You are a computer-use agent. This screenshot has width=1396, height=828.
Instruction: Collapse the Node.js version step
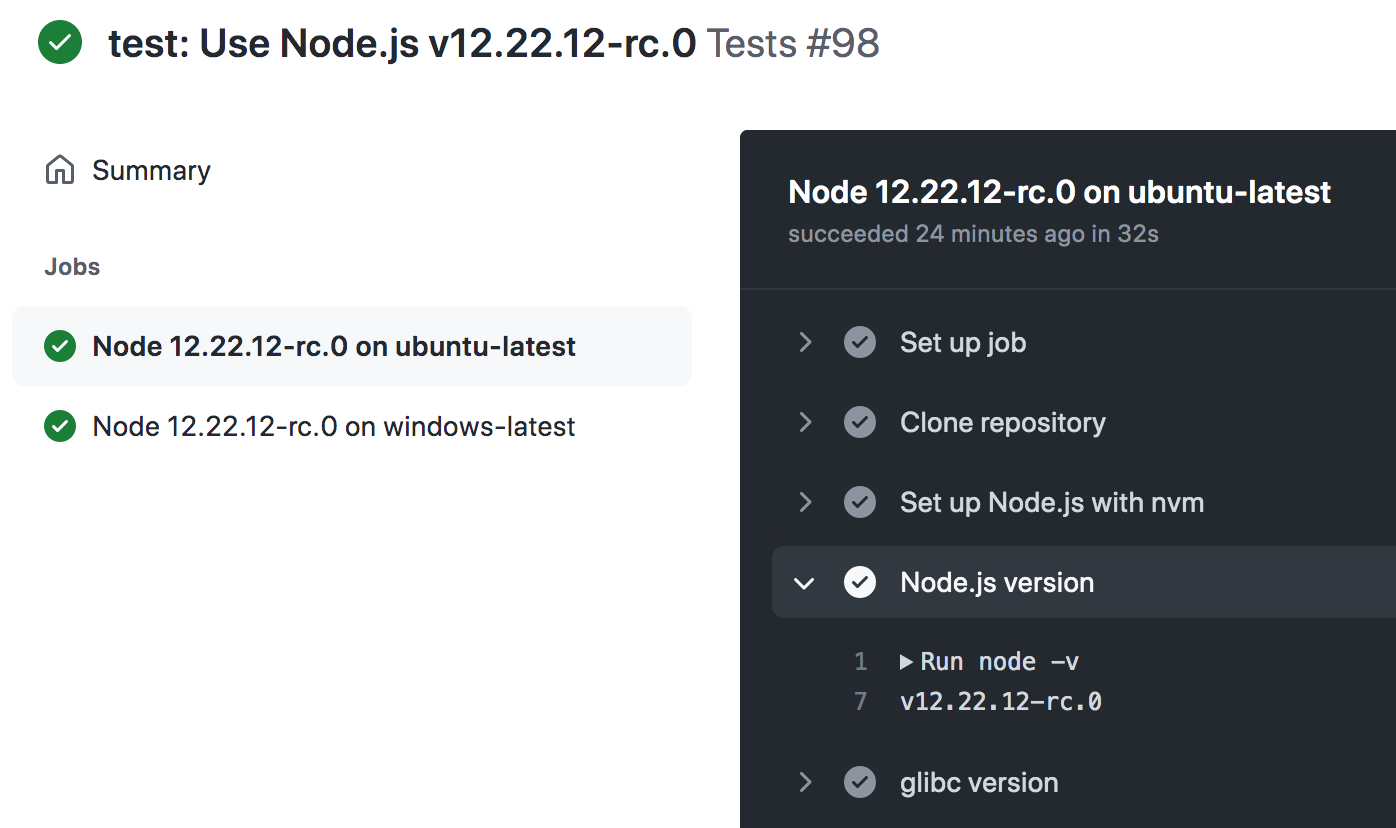point(805,582)
